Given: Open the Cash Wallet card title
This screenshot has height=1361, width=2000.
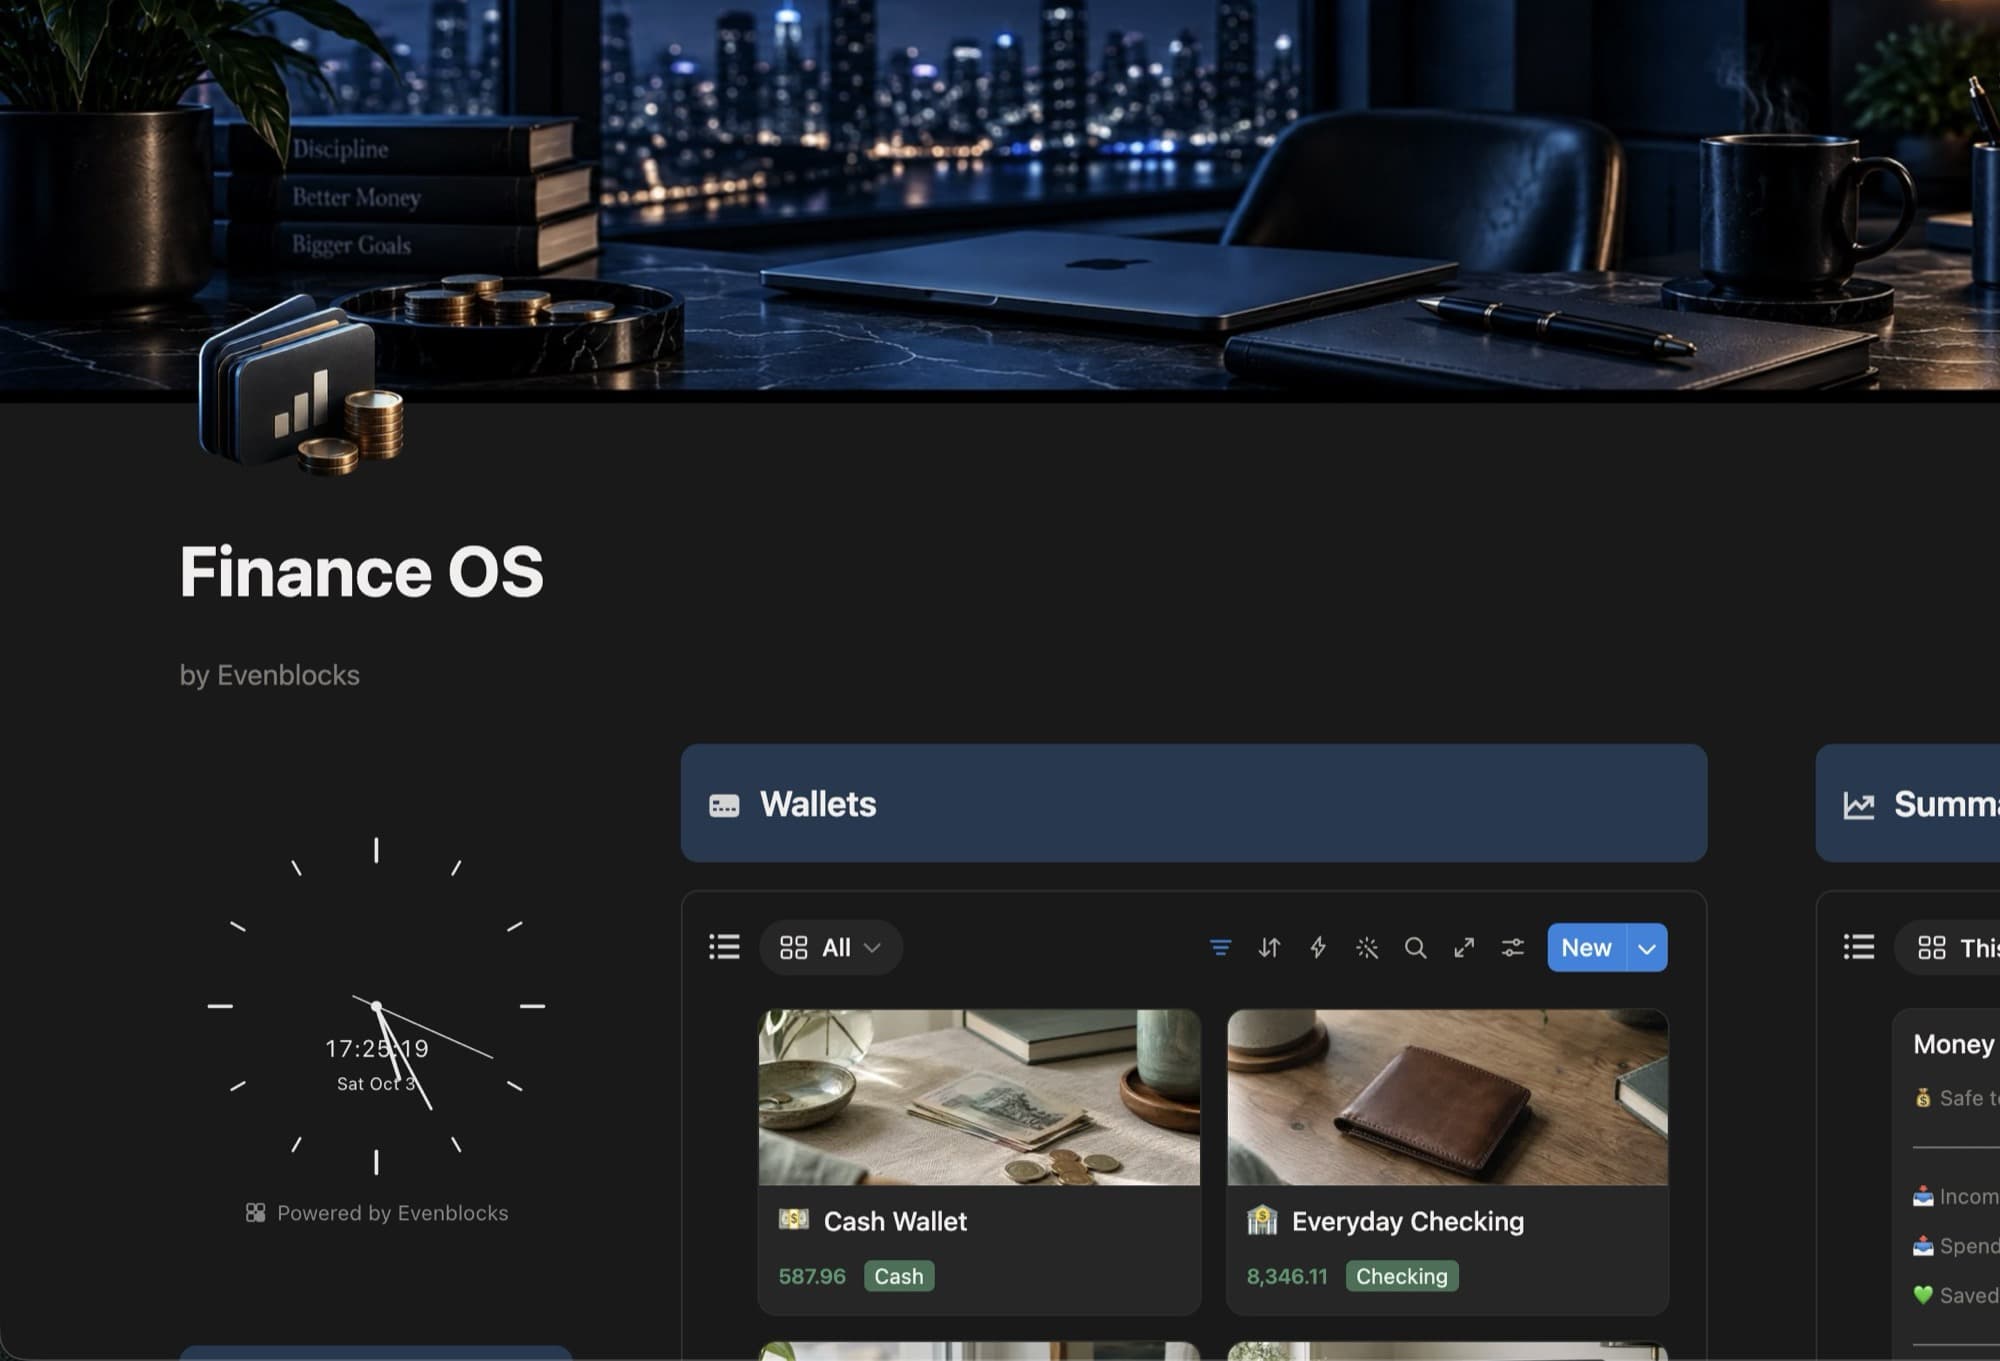Looking at the screenshot, I should (895, 1221).
